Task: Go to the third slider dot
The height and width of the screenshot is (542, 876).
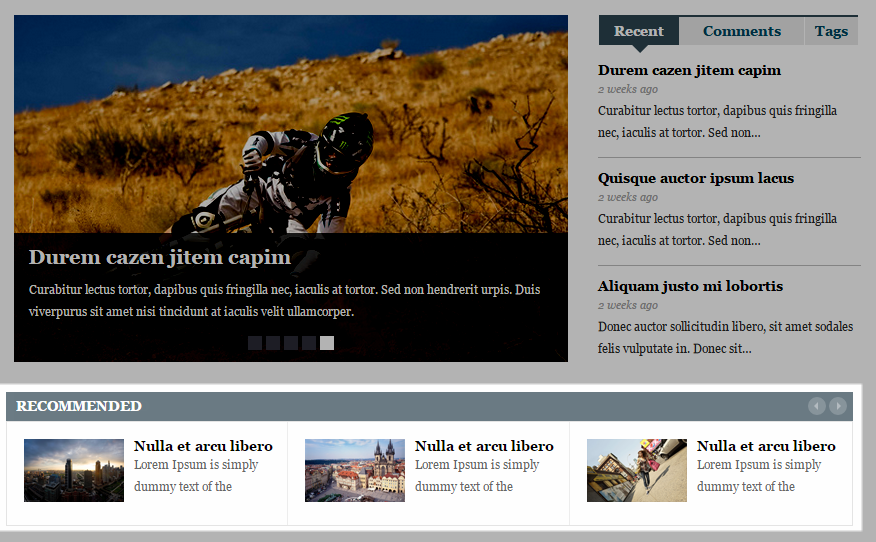Action: click(291, 343)
